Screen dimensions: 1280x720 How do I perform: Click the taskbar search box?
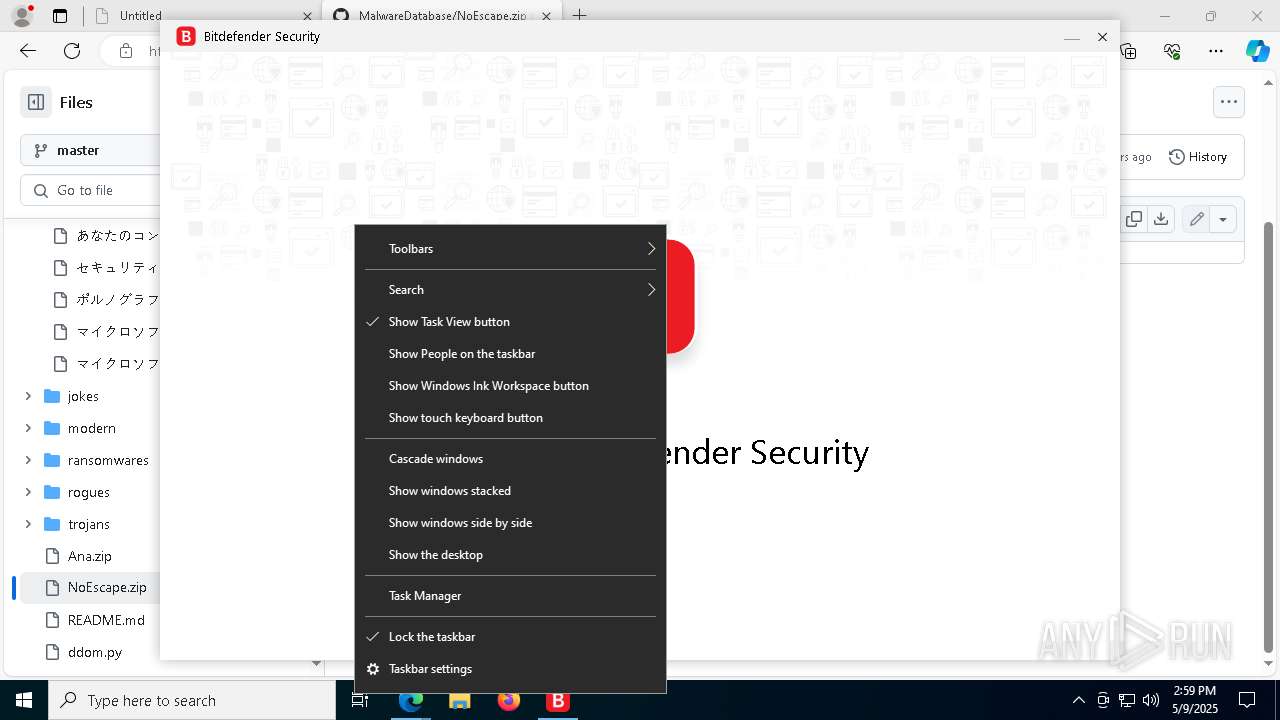pos(192,700)
